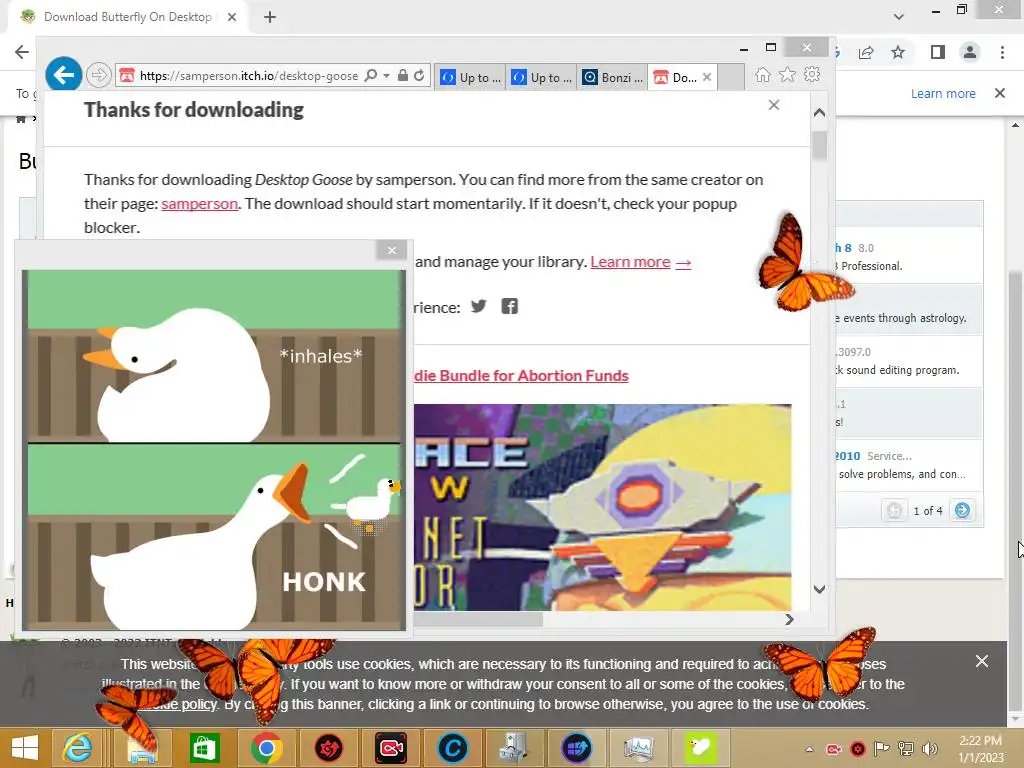
Task: Close the Chrome 'Download Butterfly On Desktop' tab
Action: (x=232, y=17)
